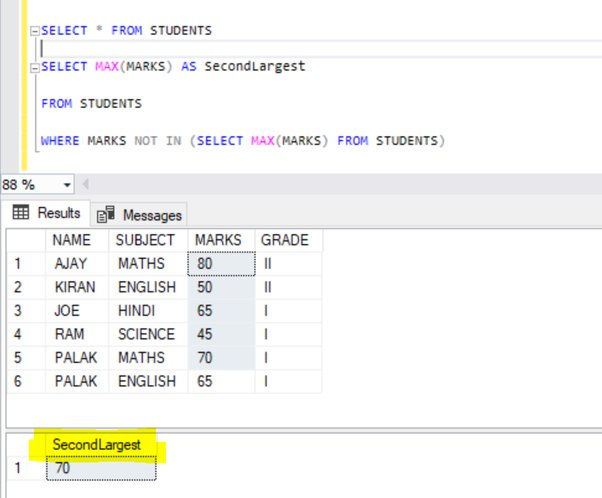Select the GRADE column header

tap(288, 240)
